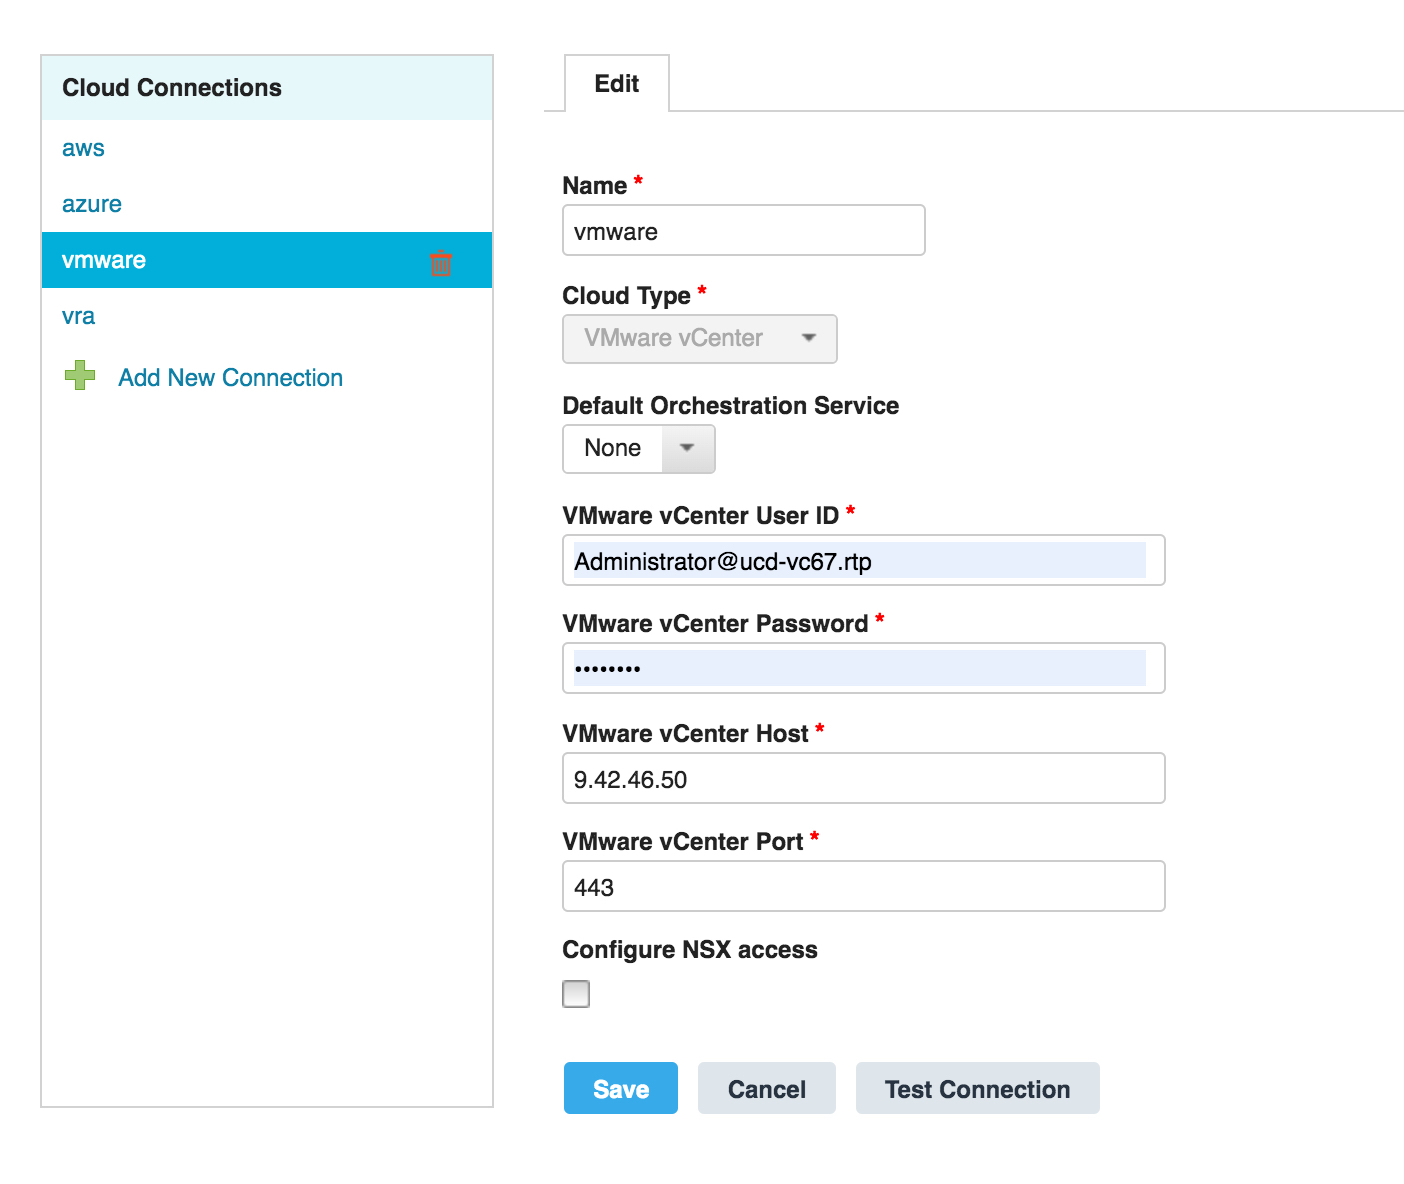
Task: Open the Cloud Type VMware vCenter dropdown
Action: pos(700,339)
